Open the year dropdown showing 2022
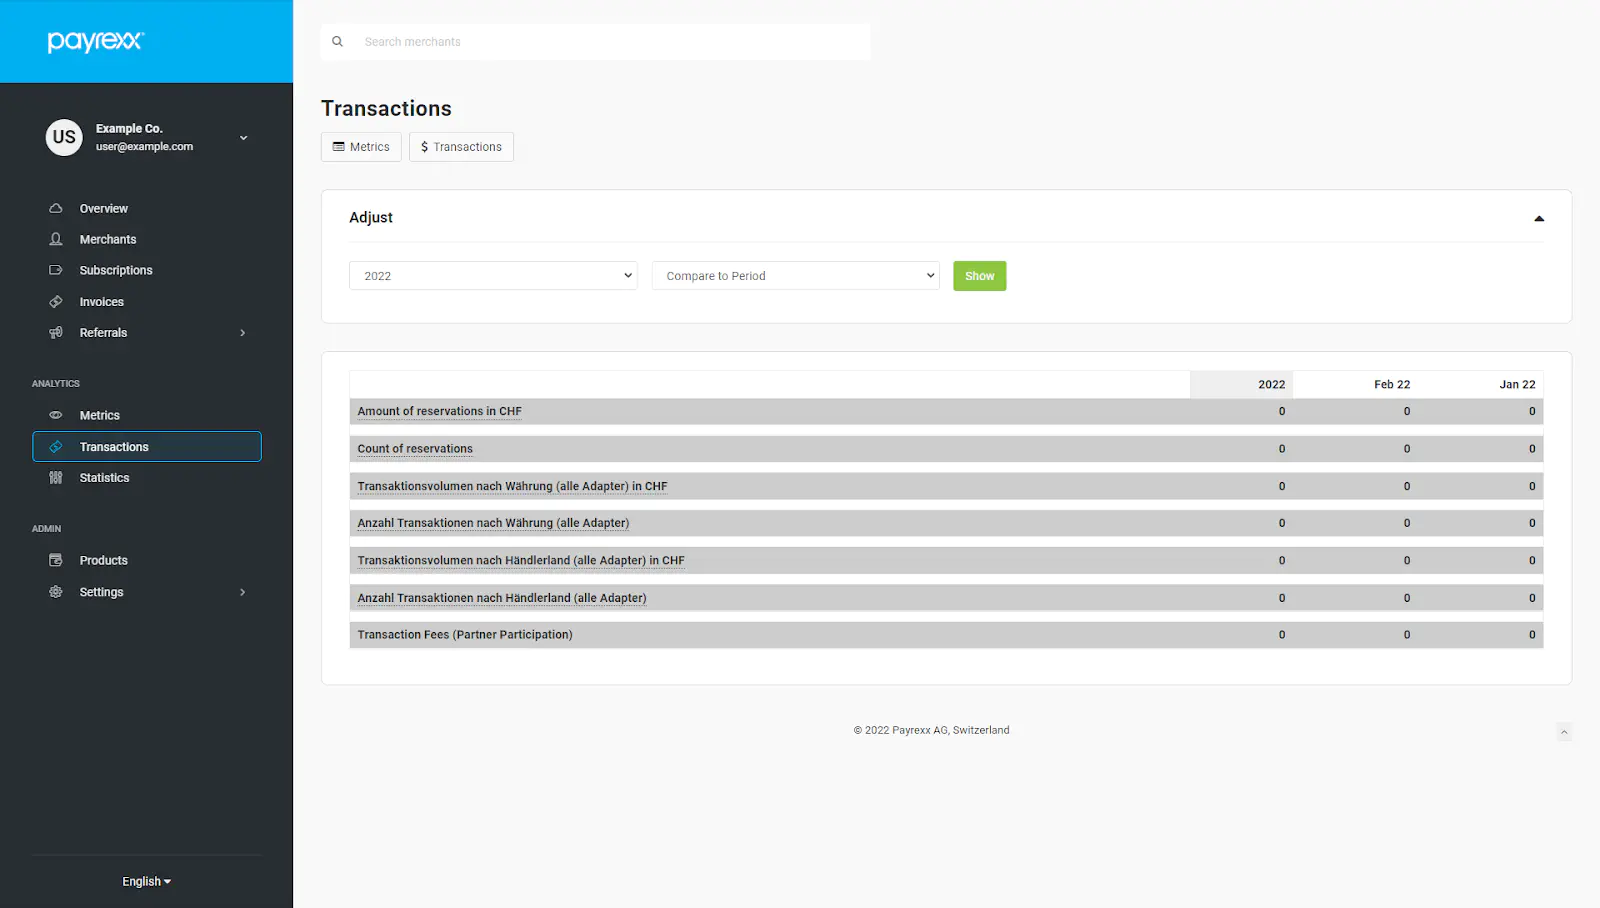Image resolution: width=1600 pixels, height=908 pixels. click(492, 275)
